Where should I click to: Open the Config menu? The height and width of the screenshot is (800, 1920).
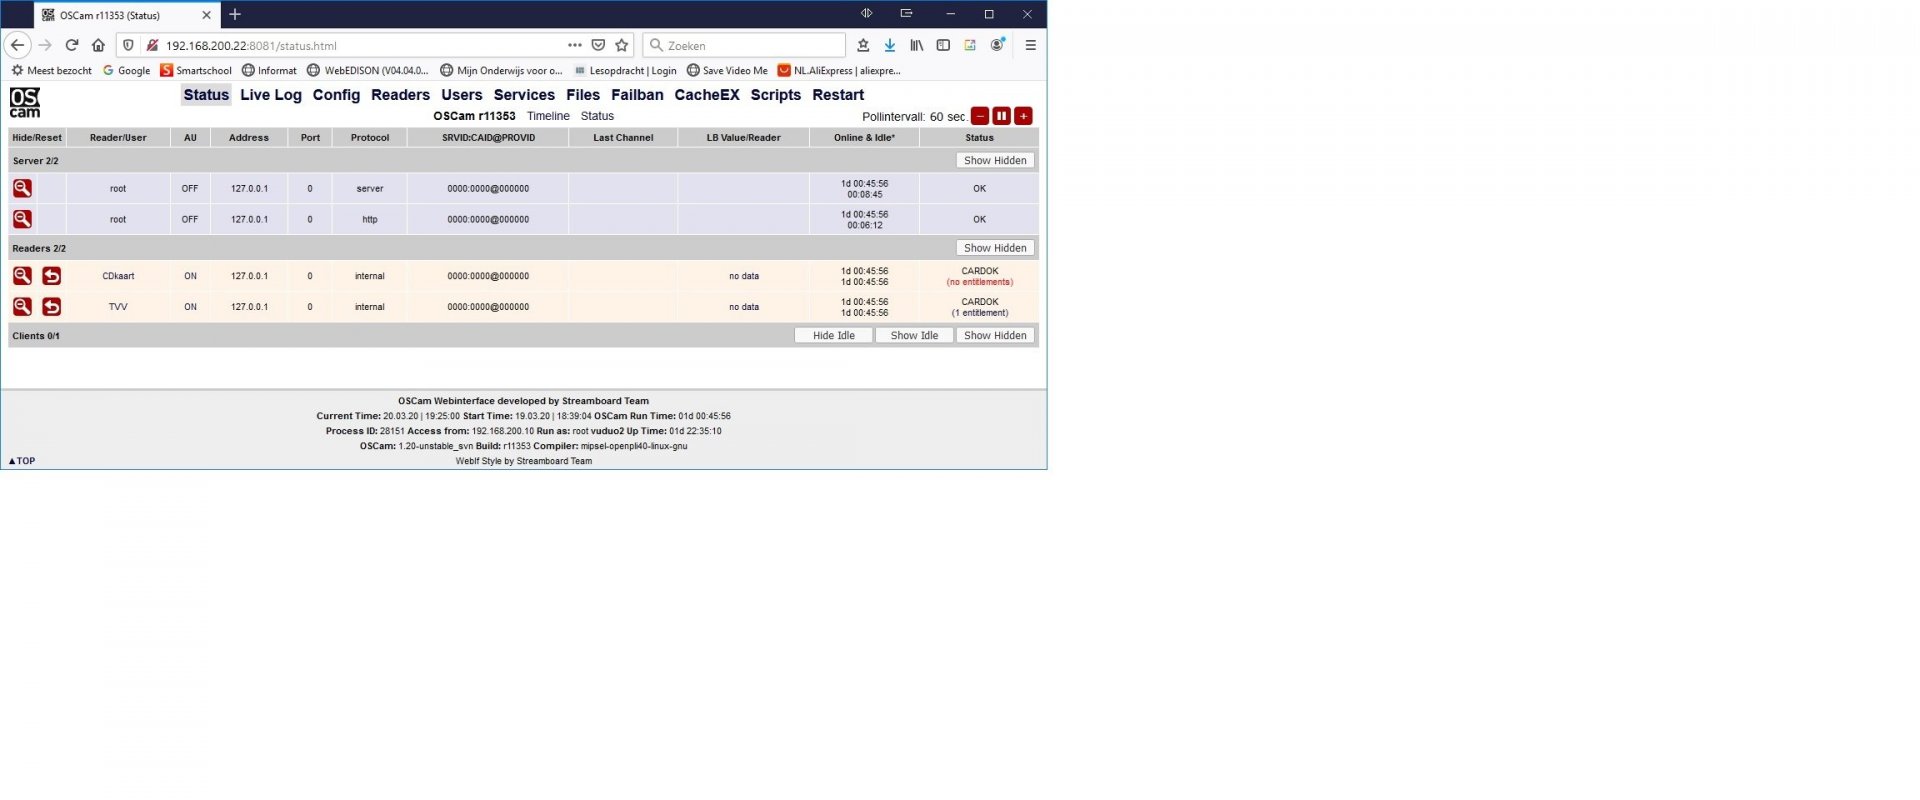pos(336,95)
